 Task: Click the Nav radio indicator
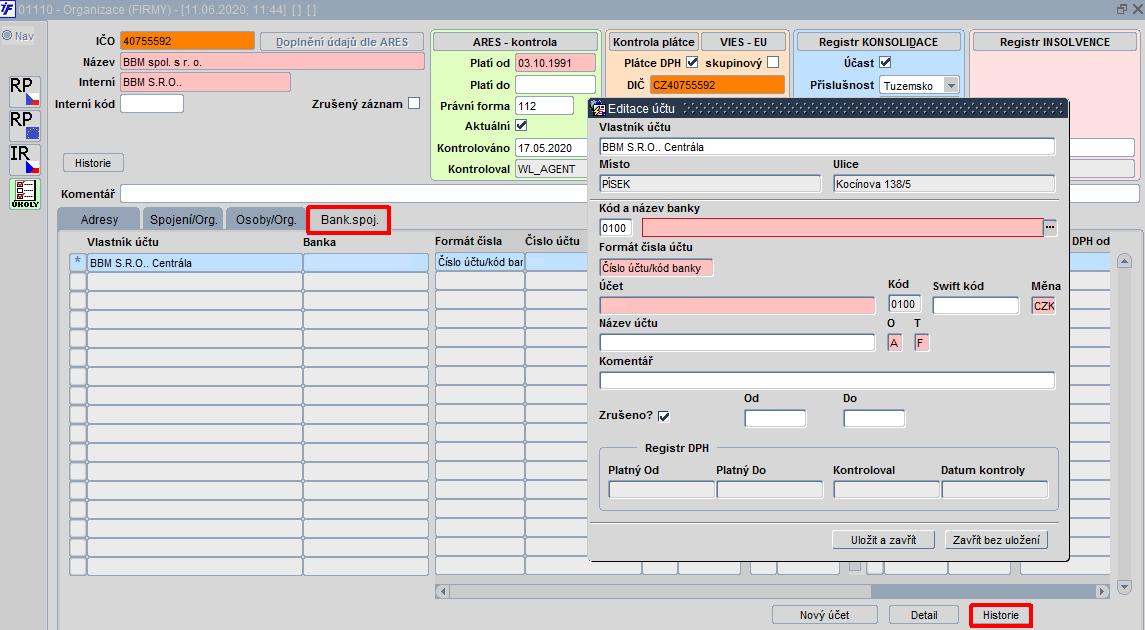(7, 35)
